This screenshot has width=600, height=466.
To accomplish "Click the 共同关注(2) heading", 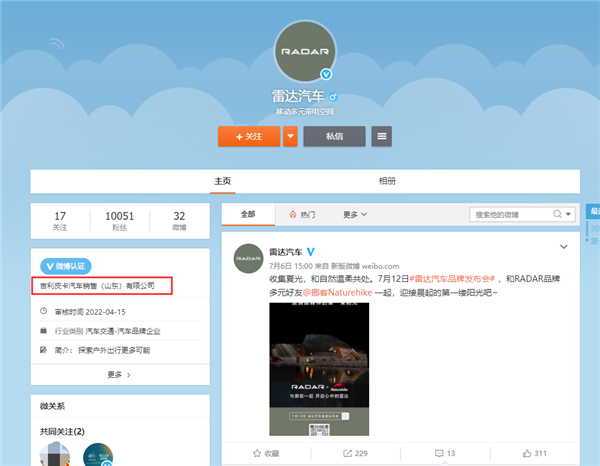I will coord(62,432).
